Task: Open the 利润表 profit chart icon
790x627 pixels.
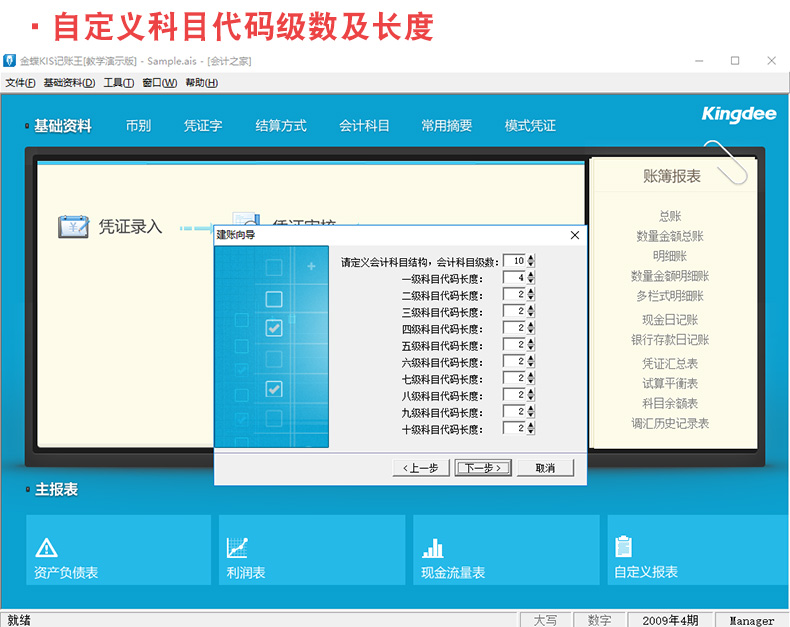Action: coord(237,547)
